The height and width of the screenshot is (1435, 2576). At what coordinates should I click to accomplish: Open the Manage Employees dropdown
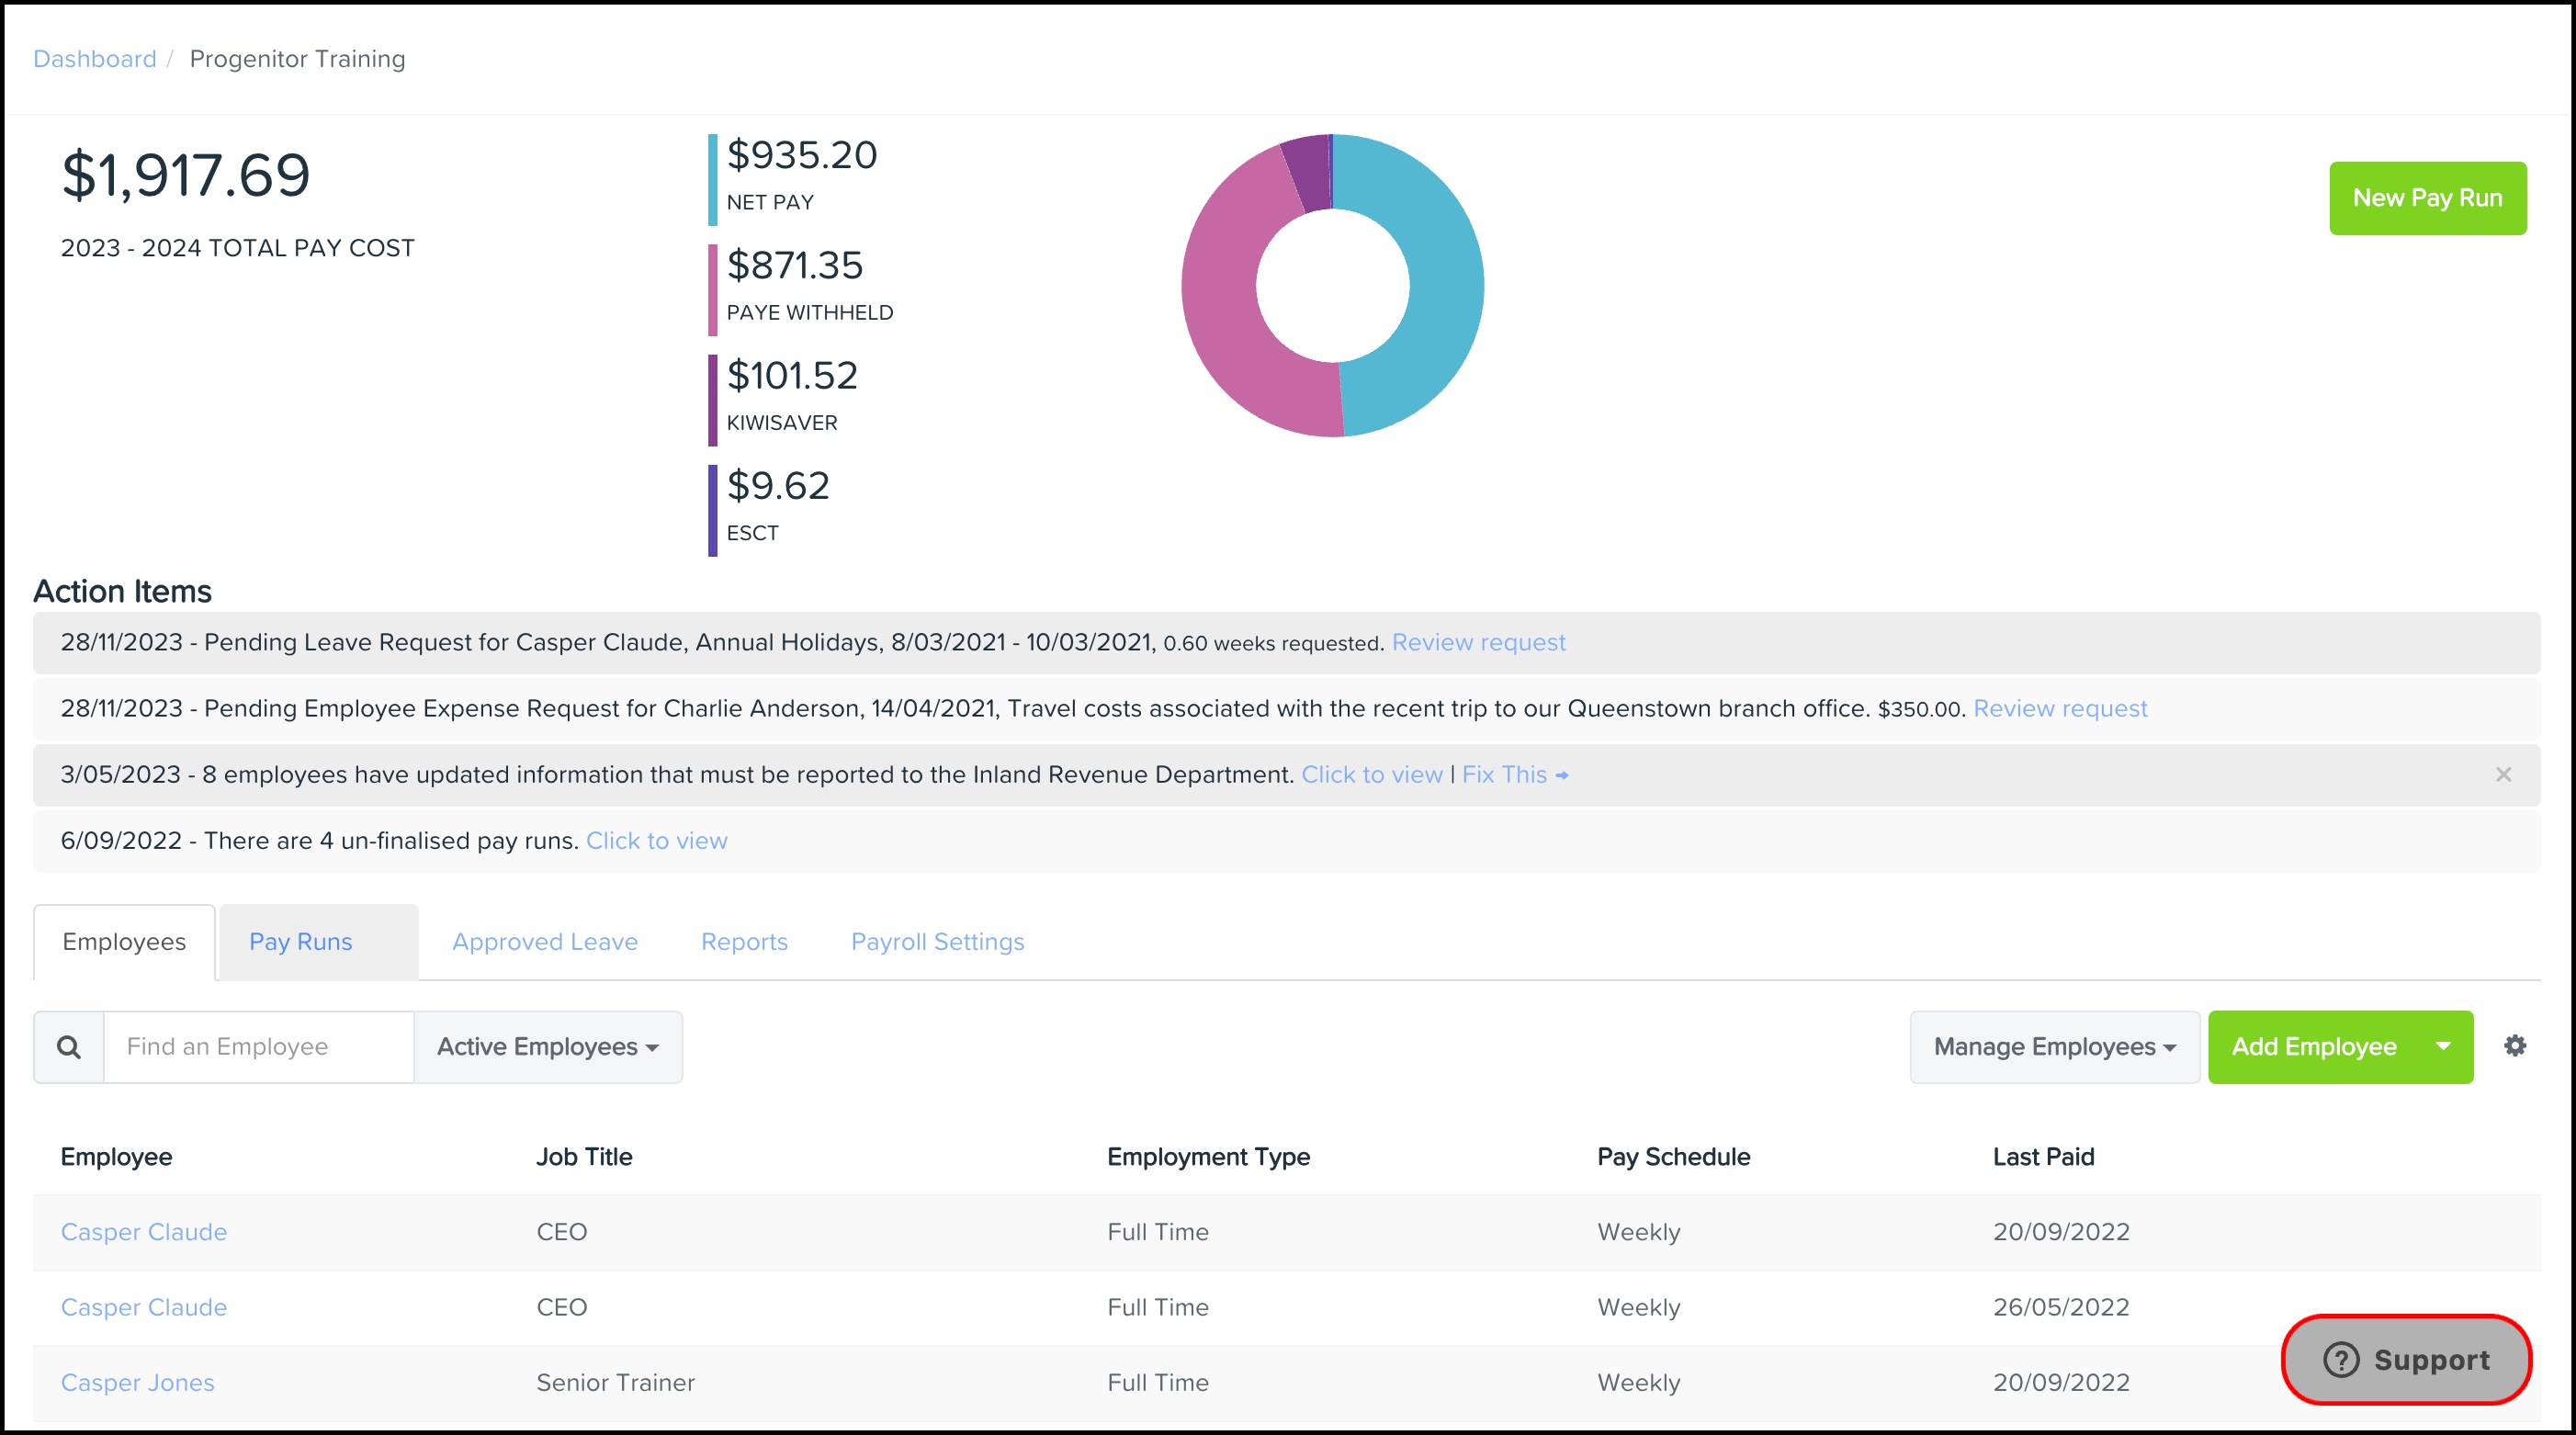click(x=2054, y=1047)
